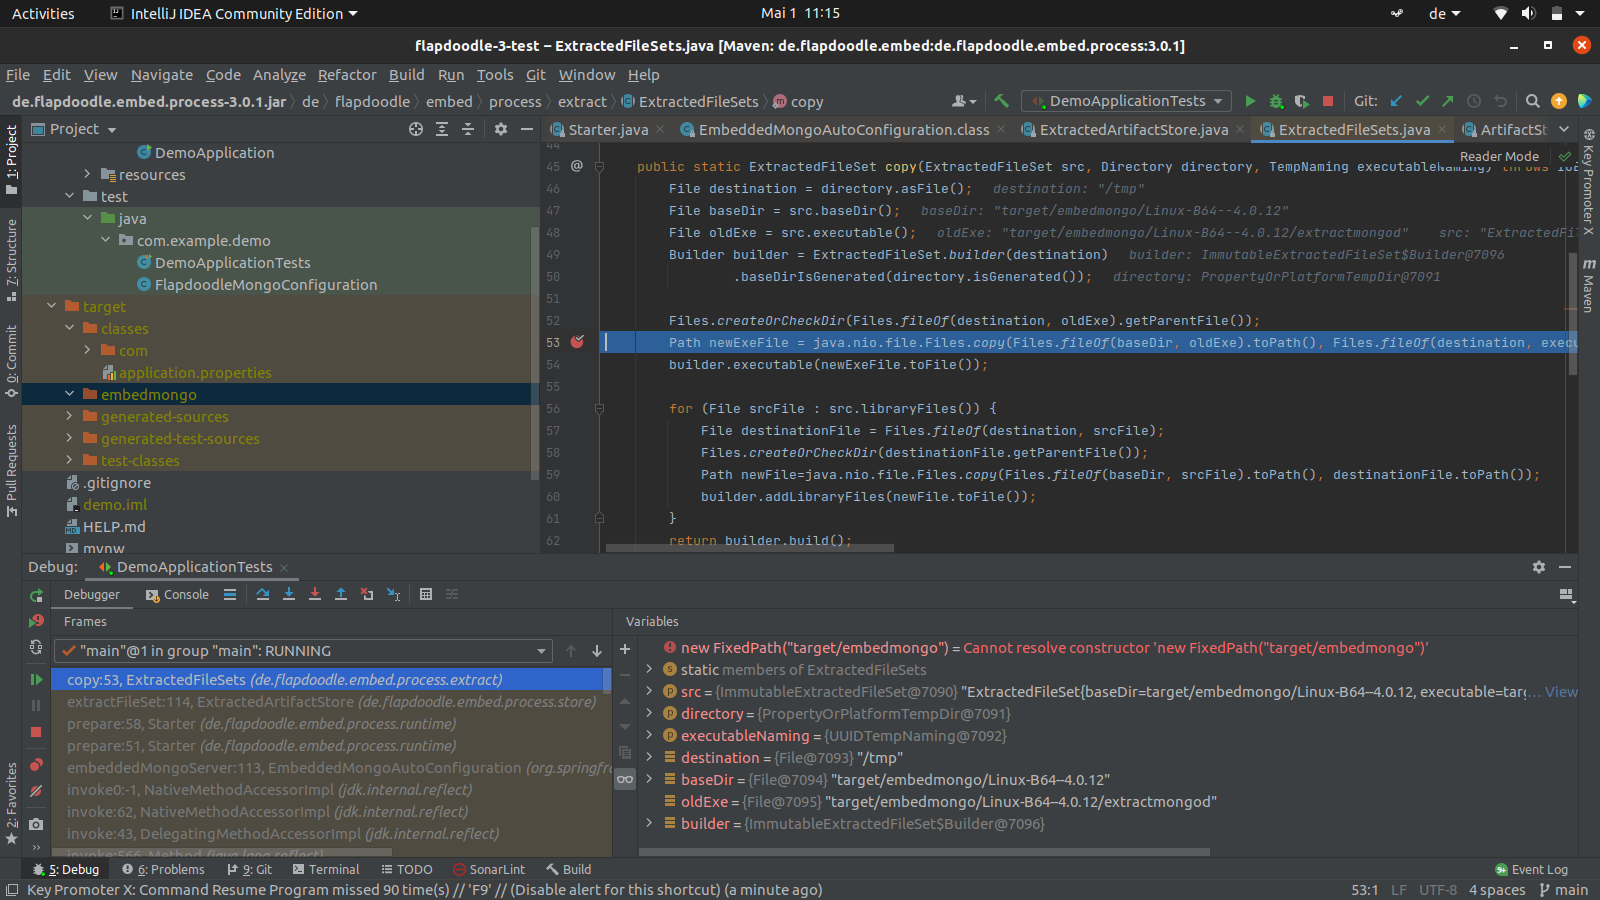Click the main git branch widget

pyautogui.click(x=1564, y=890)
